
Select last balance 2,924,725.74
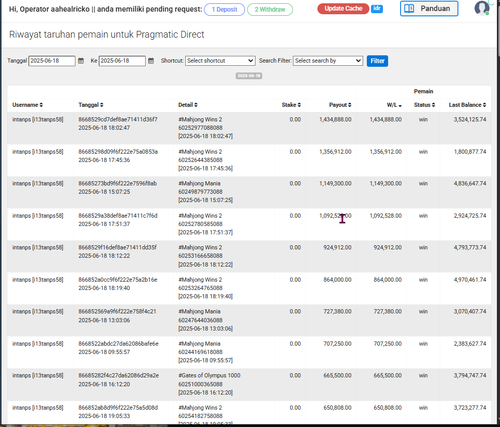point(470,216)
